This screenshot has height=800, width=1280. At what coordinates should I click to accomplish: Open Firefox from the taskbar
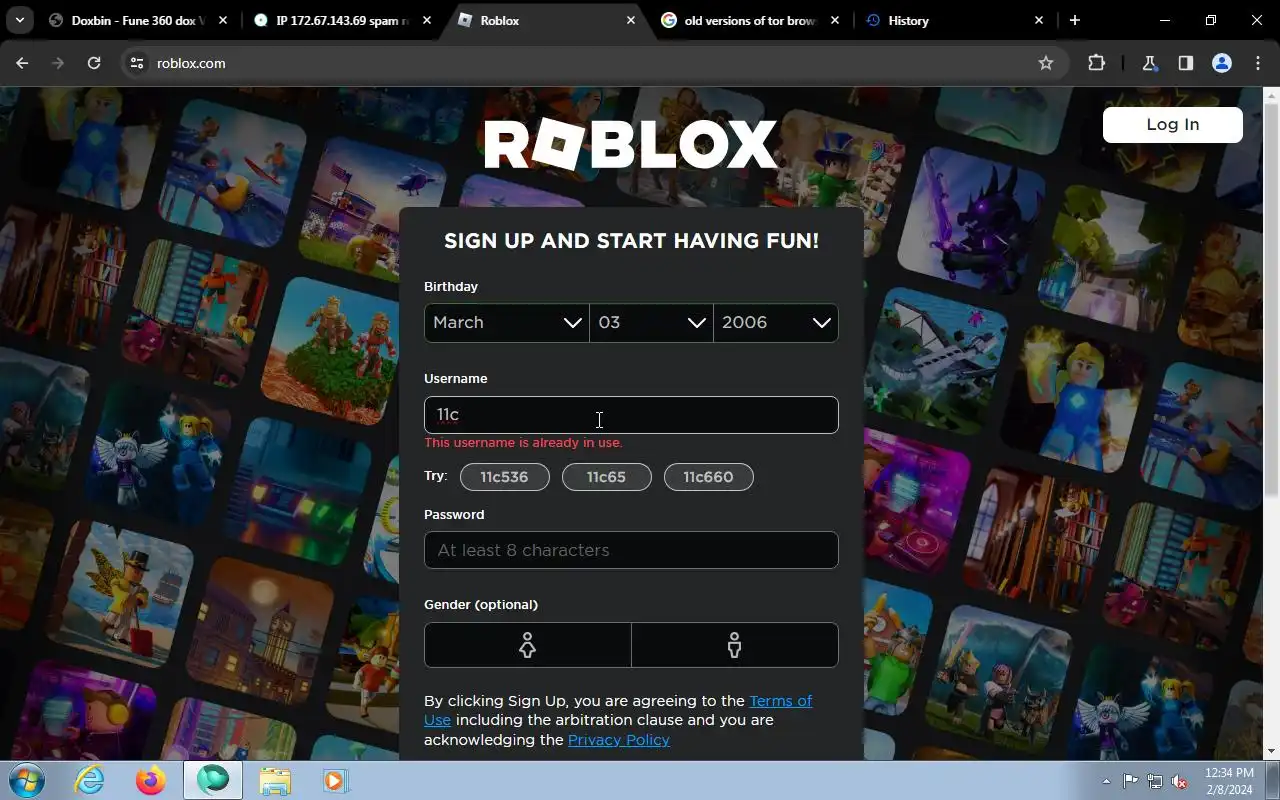tap(151, 780)
